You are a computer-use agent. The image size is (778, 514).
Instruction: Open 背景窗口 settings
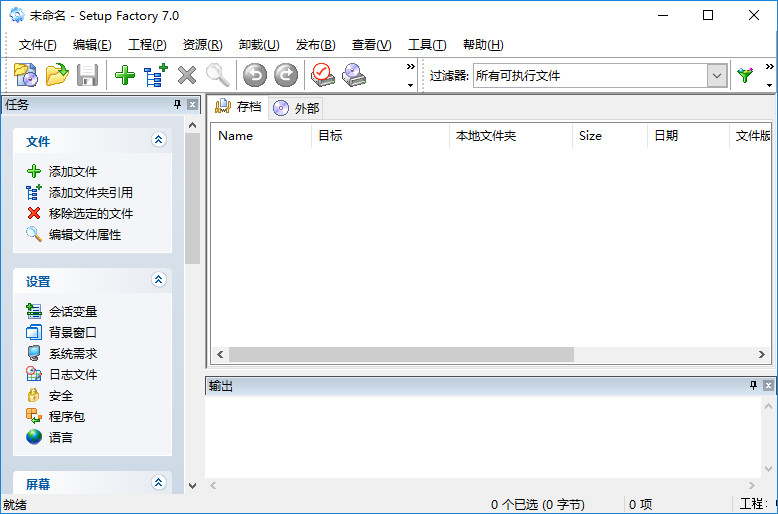(73, 332)
